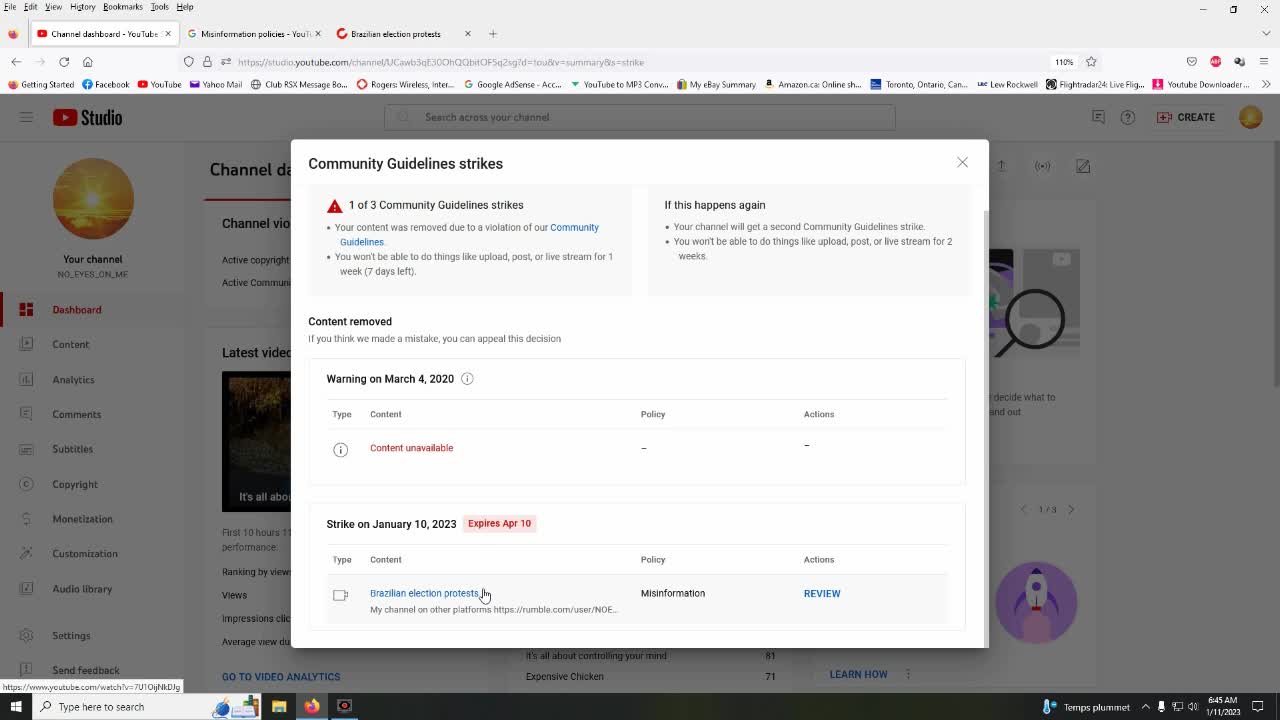Open the account avatar menu

(1250, 117)
